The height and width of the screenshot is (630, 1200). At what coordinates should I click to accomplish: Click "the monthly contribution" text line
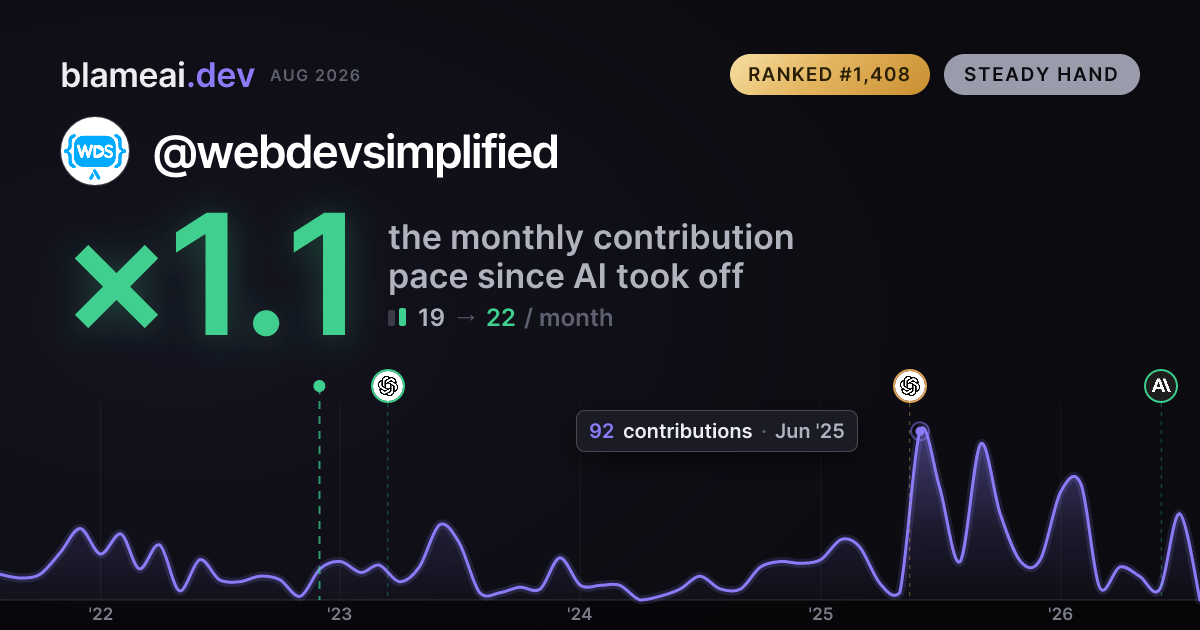(x=591, y=238)
